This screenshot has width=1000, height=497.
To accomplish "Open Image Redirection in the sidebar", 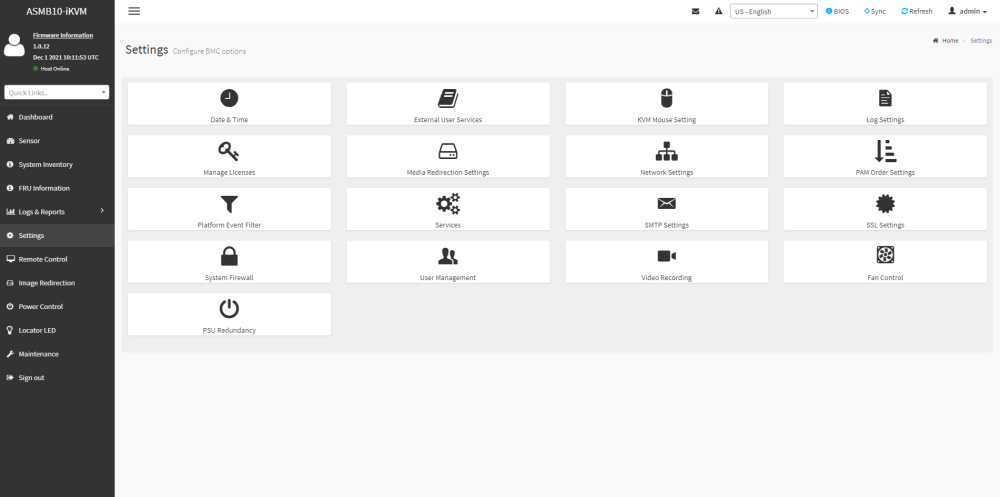I will 57,283.
